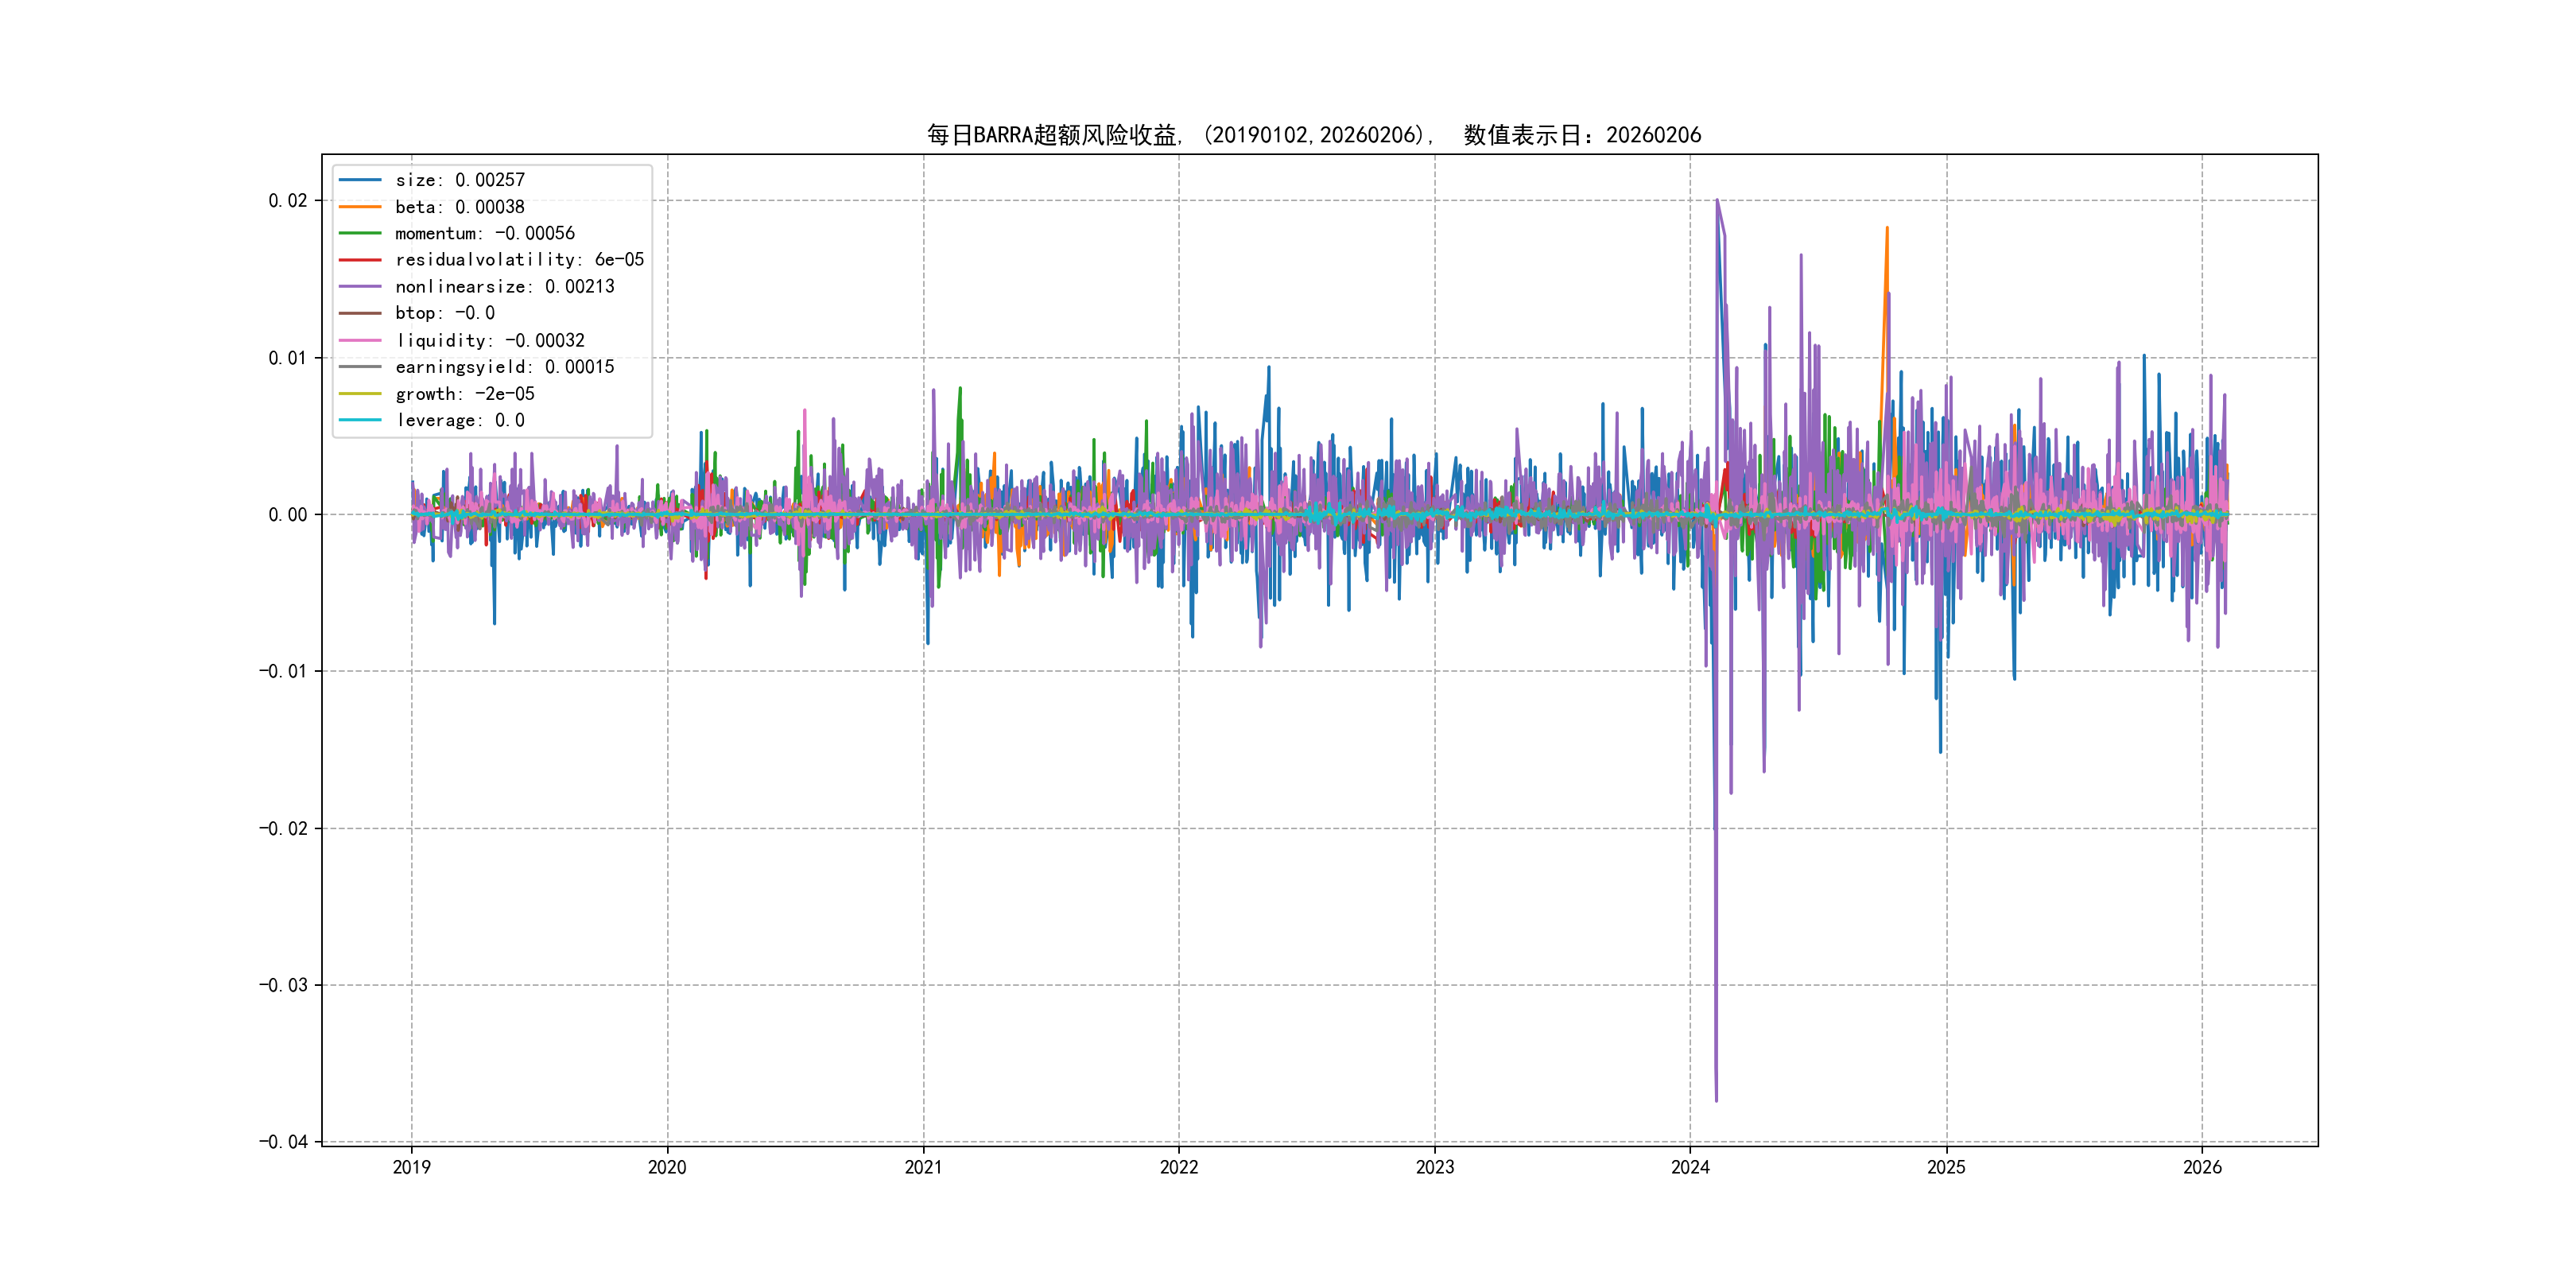Click the 0.00 y-axis tick label
2576x1288 pixels.
click(x=288, y=515)
